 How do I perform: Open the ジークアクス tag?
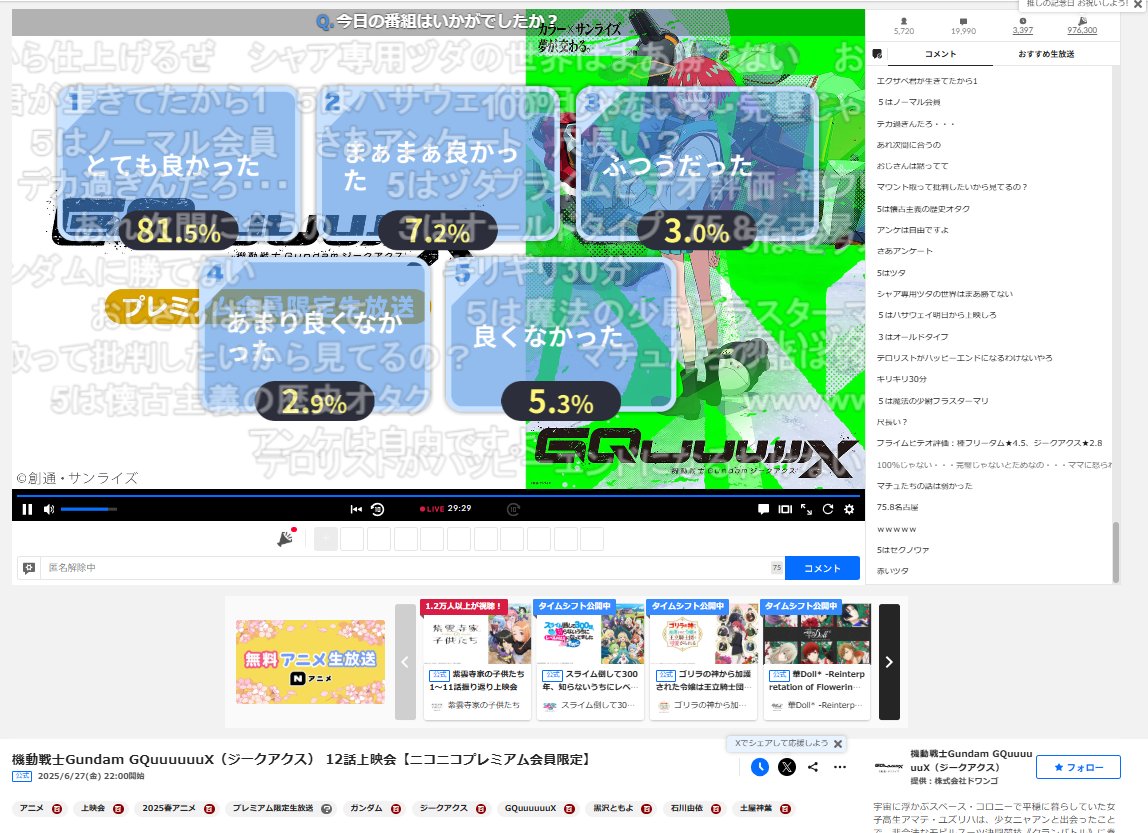443,808
